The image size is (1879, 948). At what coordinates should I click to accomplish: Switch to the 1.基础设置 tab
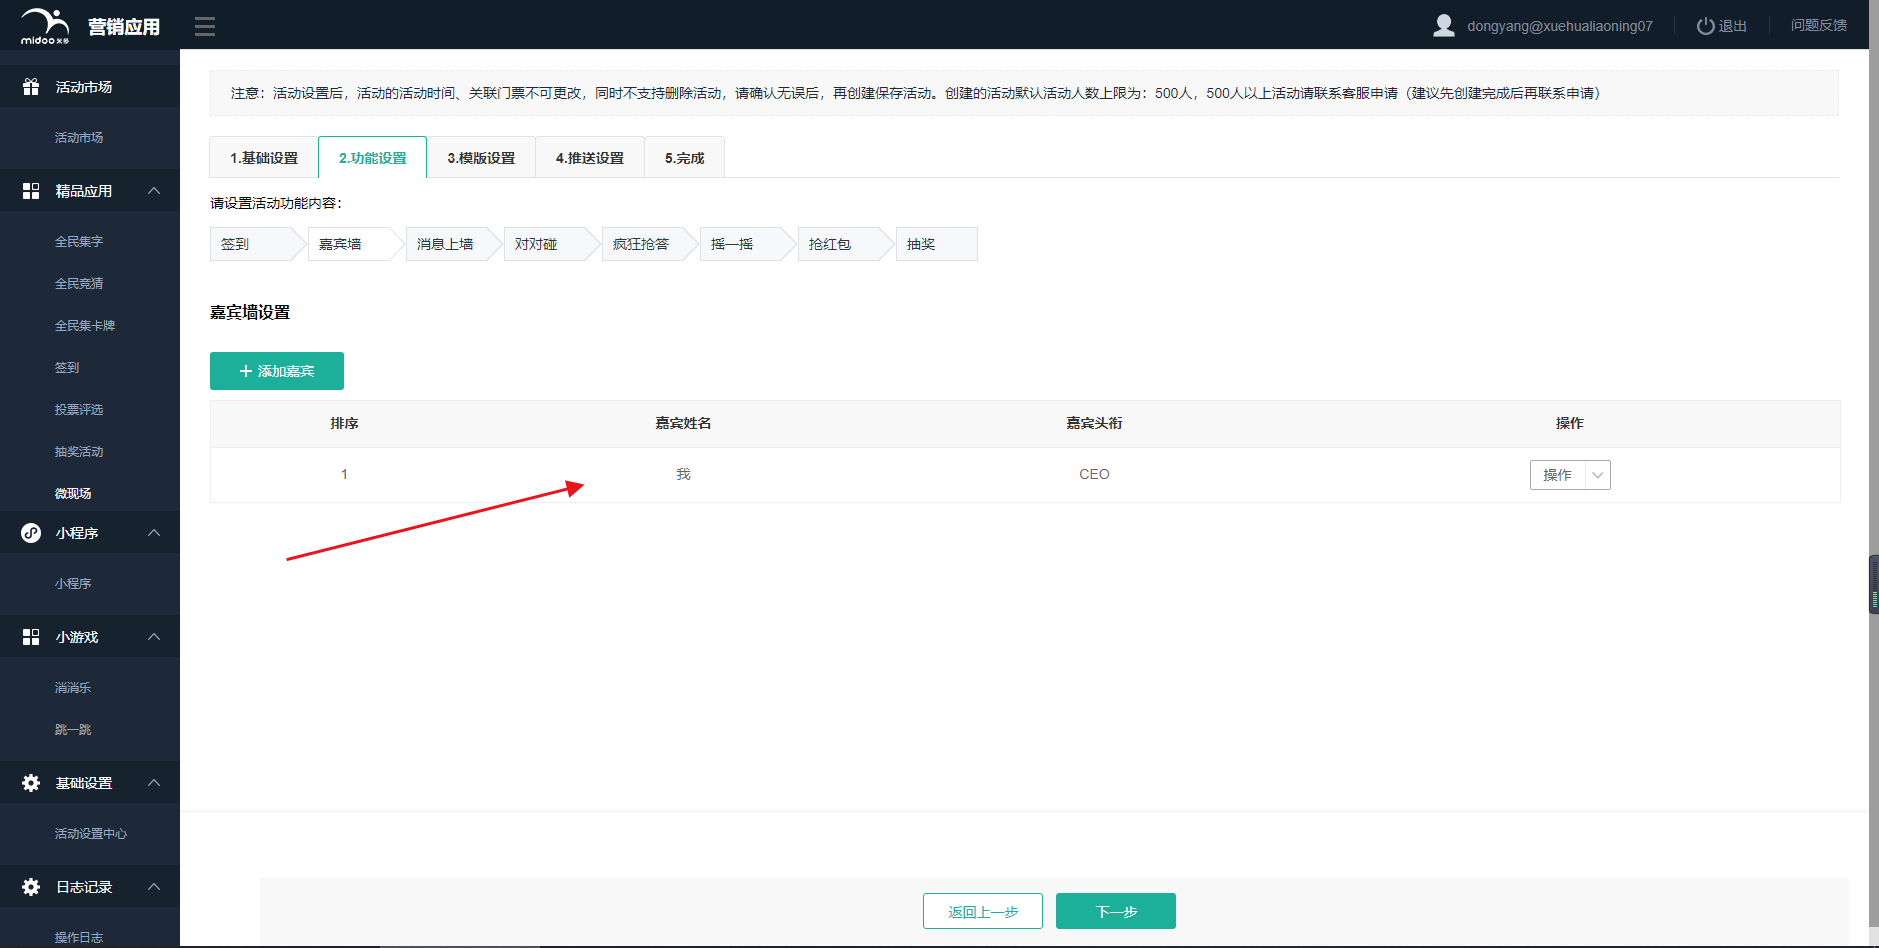pos(264,158)
